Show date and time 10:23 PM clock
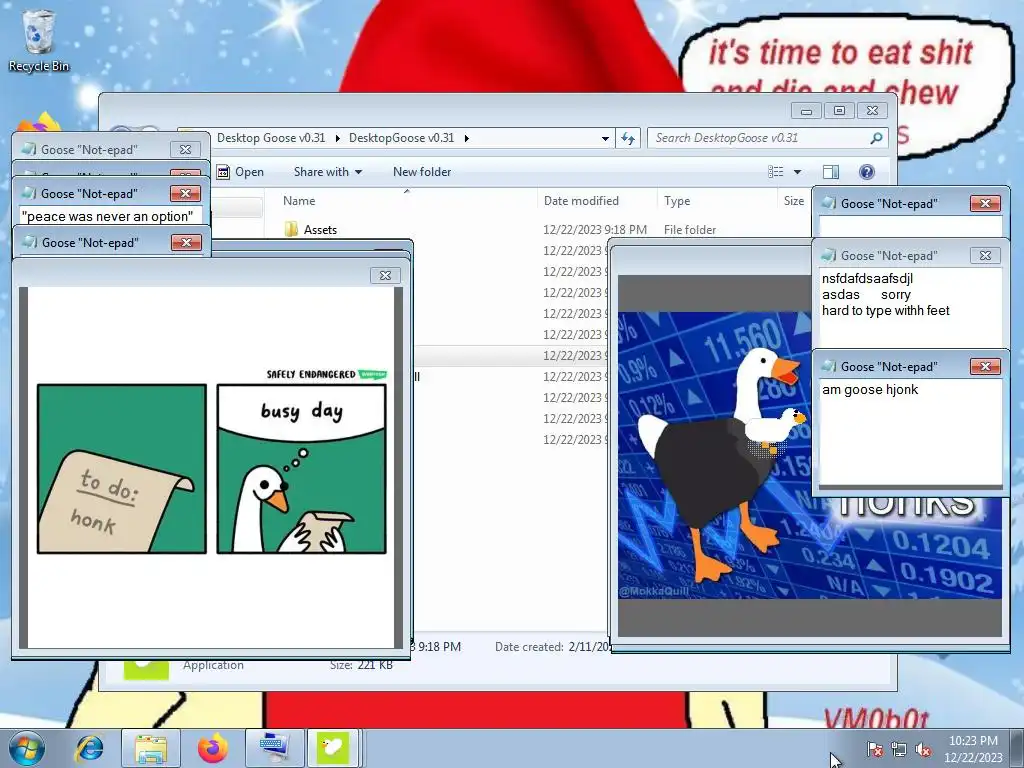The height and width of the screenshot is (768, 1024). pos(972,748)
